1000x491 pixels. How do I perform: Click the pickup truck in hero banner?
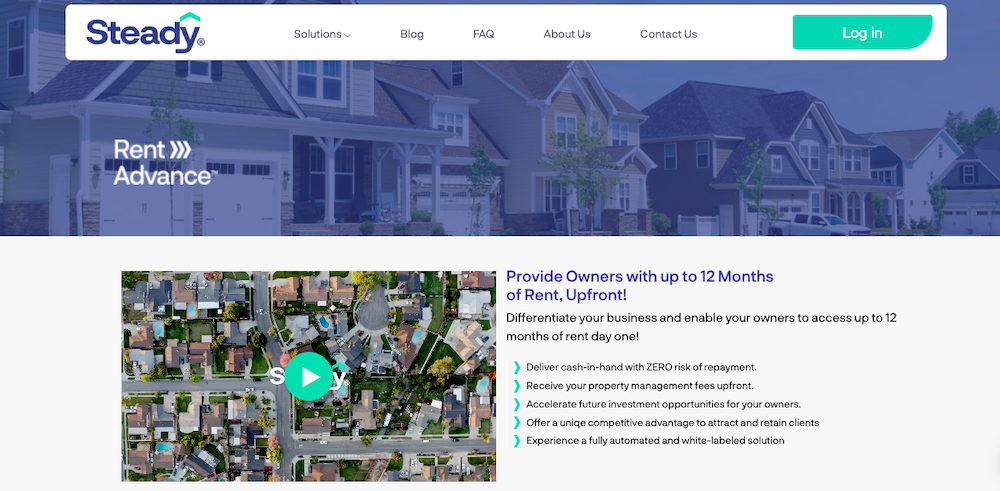(818, 223)
